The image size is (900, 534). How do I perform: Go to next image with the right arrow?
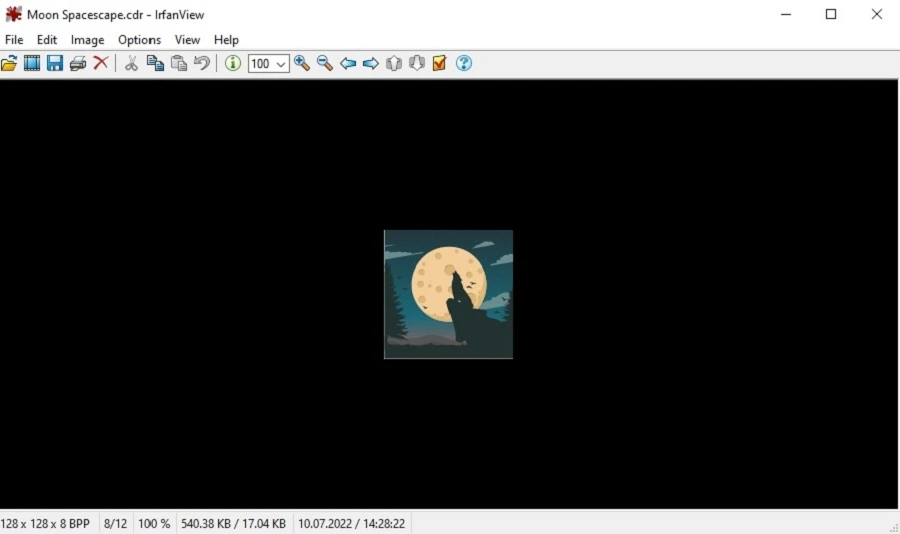click(371, 63)
